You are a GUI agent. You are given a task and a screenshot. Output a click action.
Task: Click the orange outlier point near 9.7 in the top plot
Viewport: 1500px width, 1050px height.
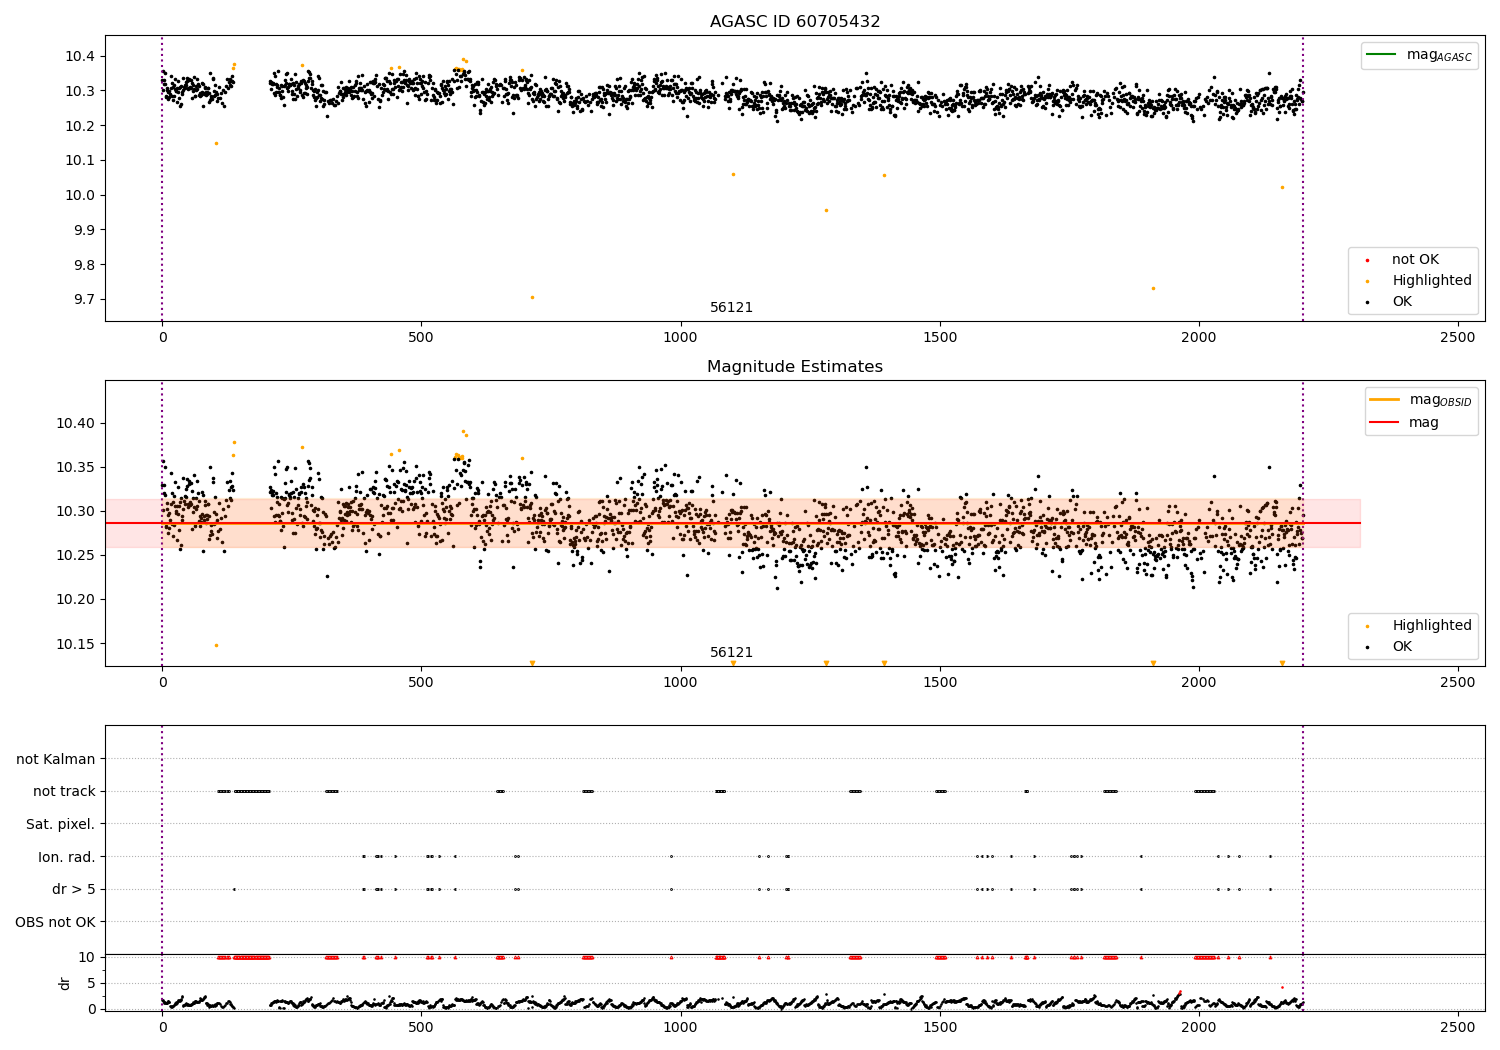click(532, 297)
